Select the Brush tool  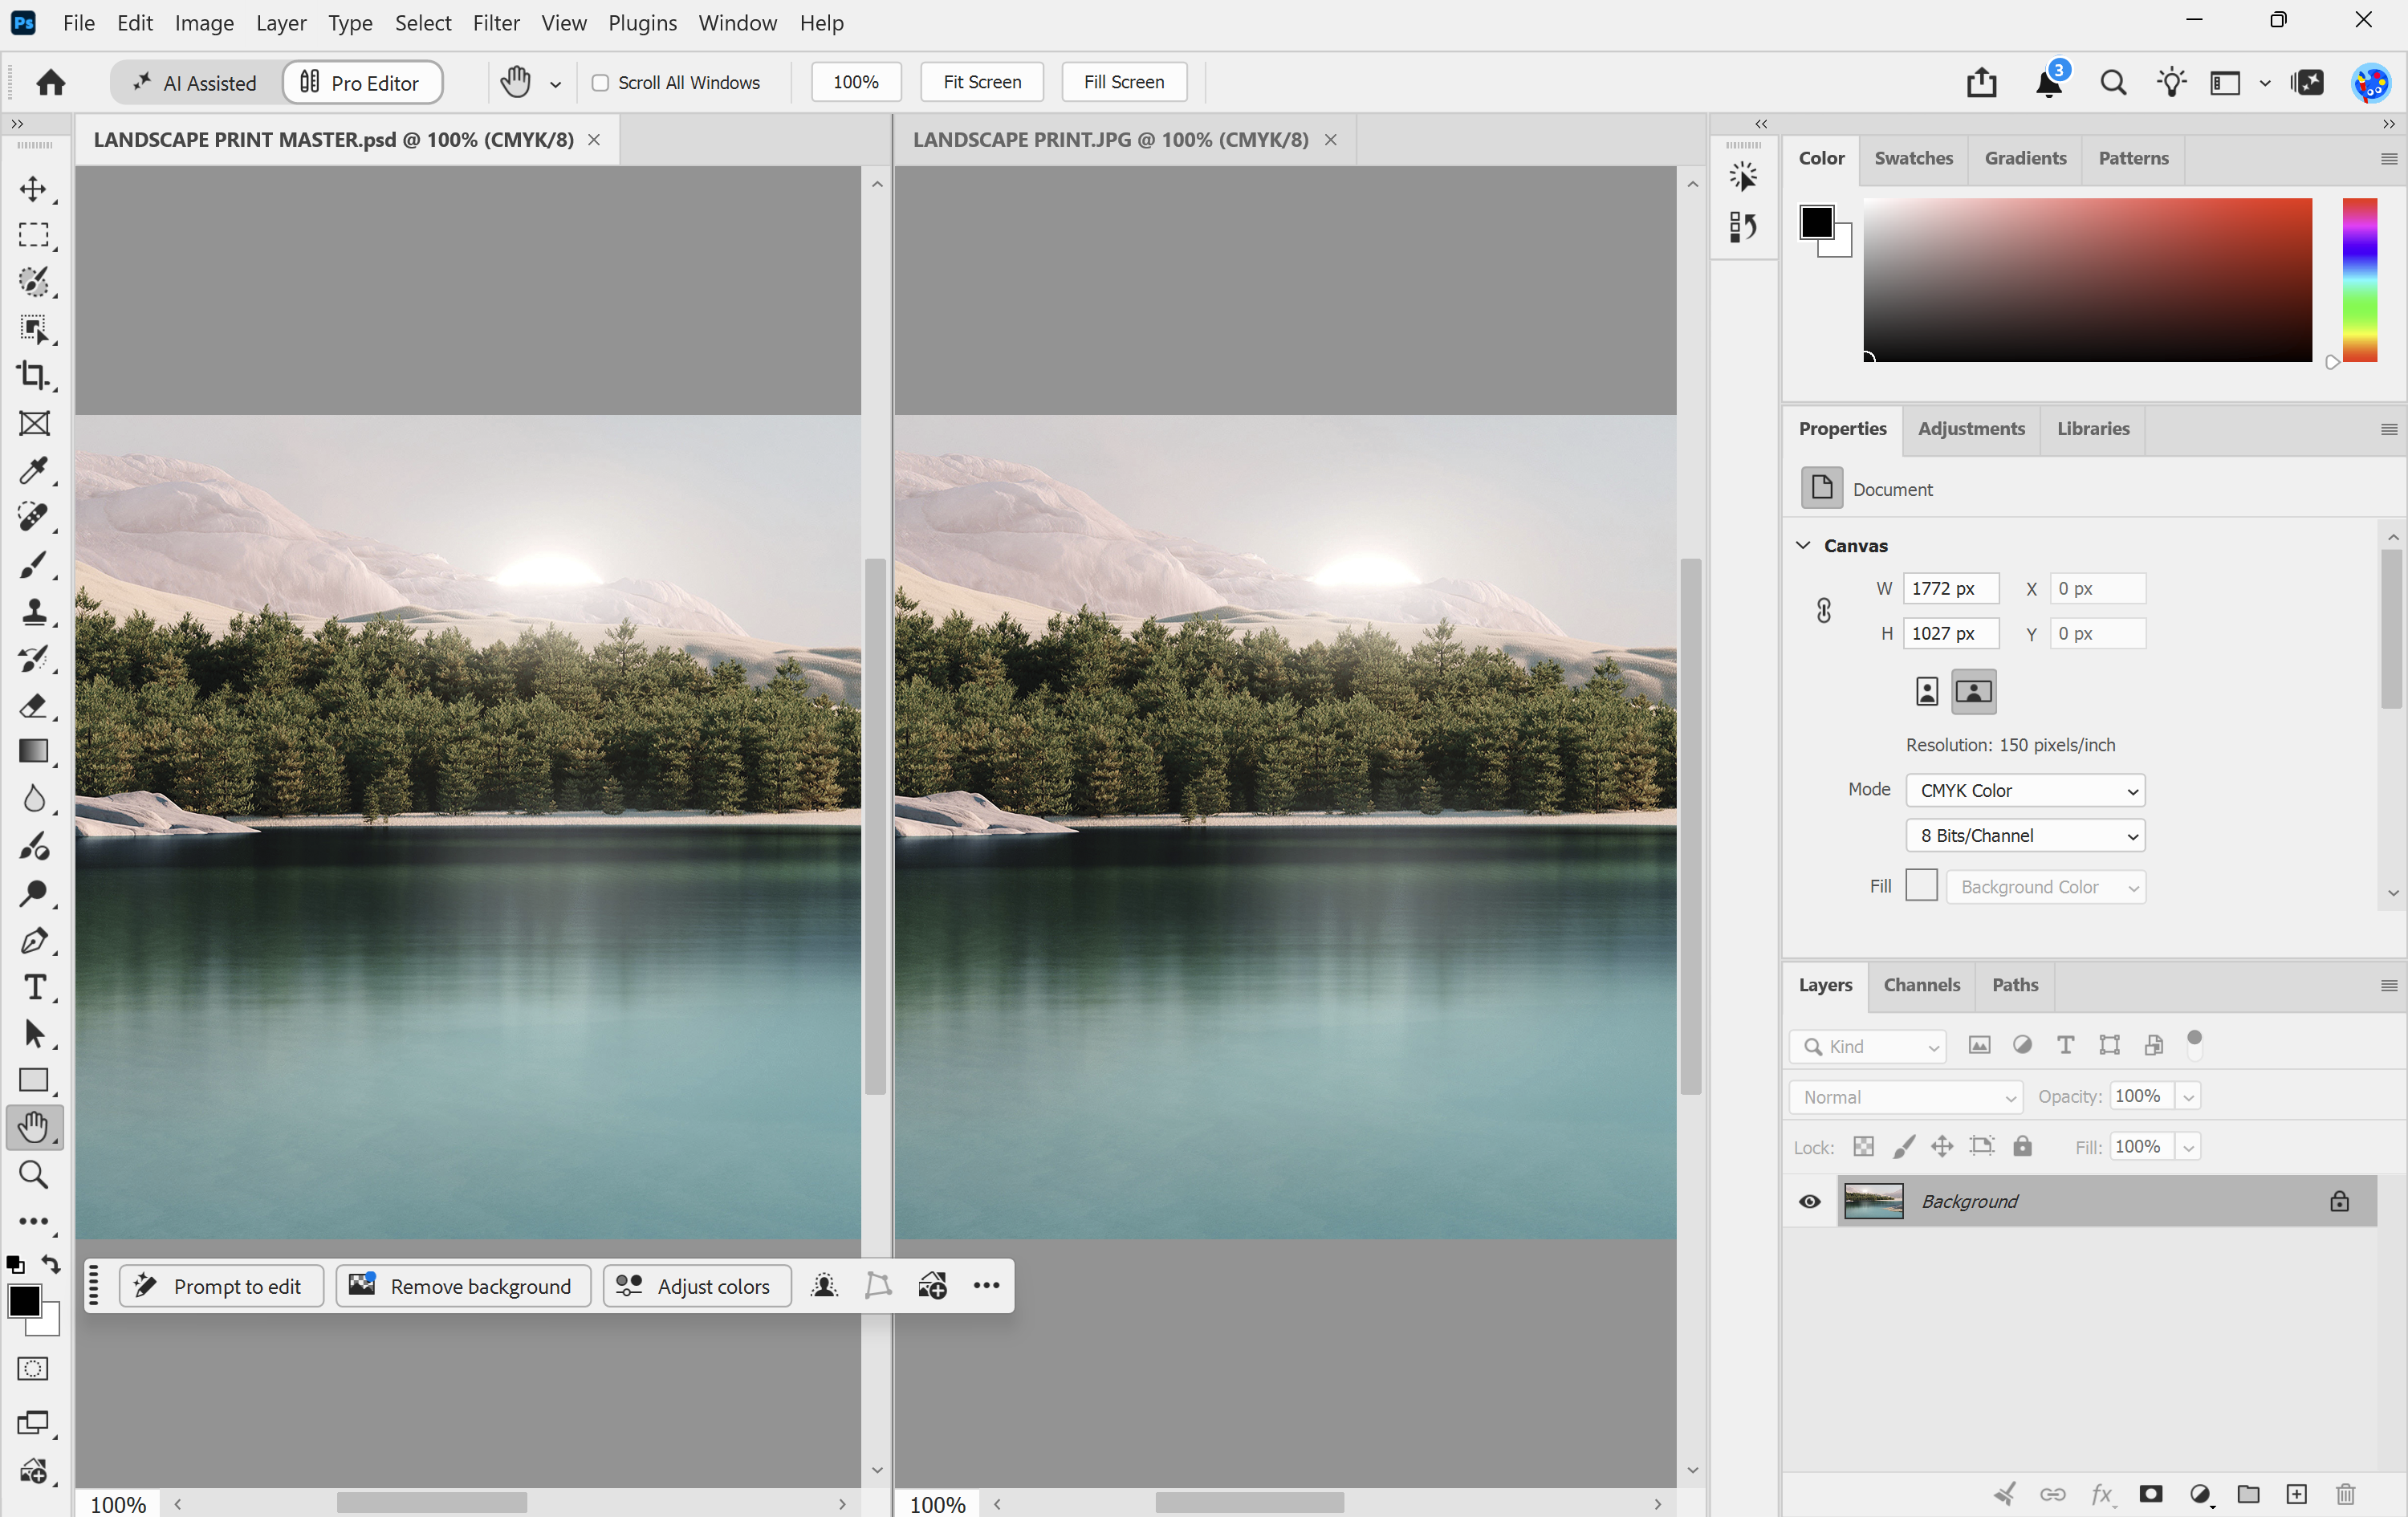[34, 565]
